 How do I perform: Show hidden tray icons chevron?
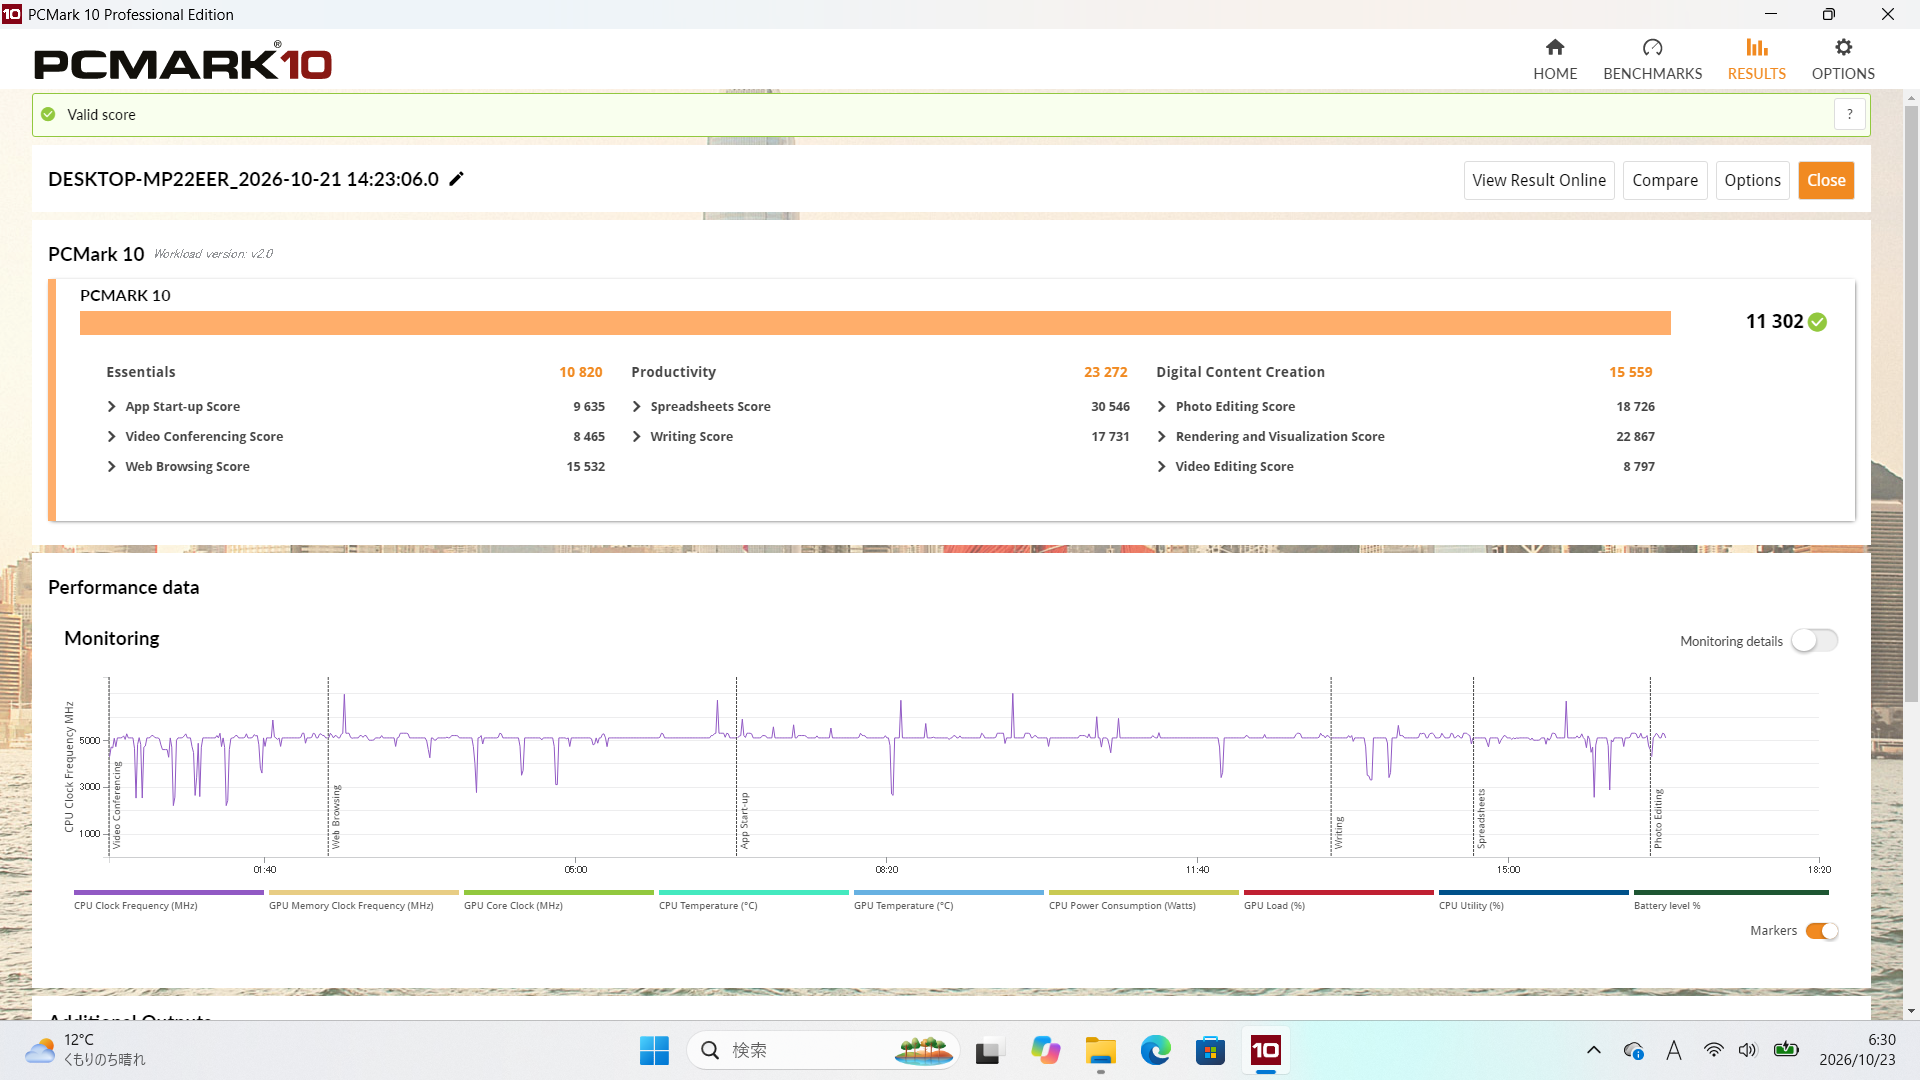coord(1593,1050)
